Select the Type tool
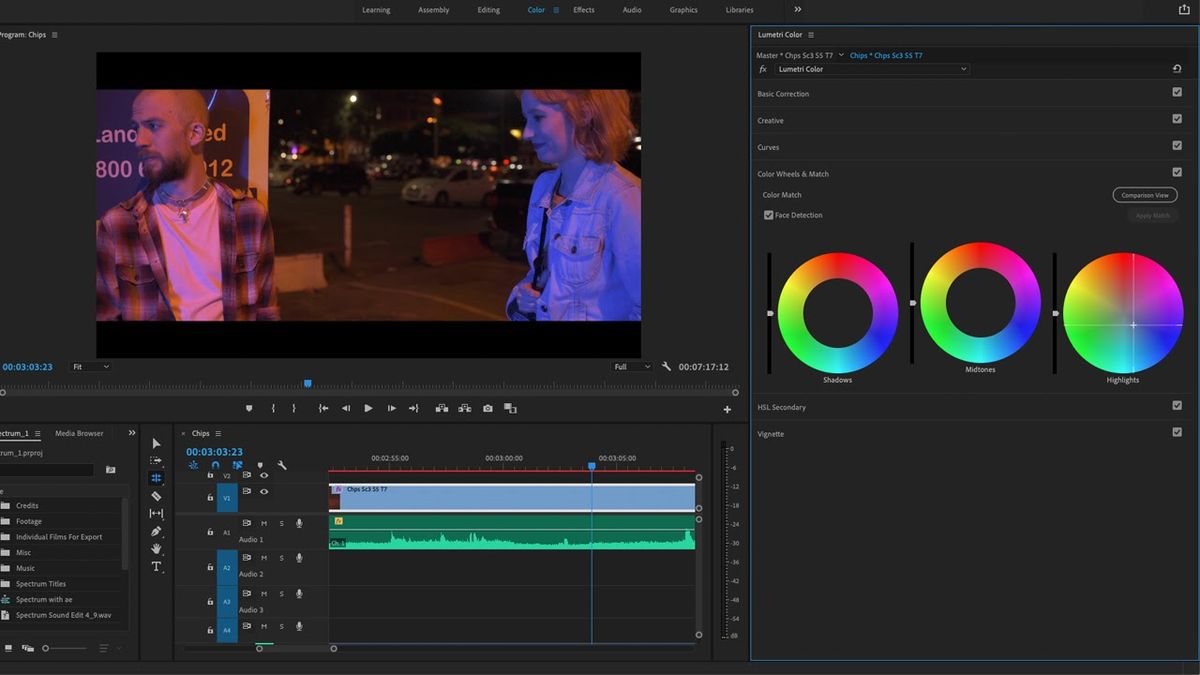 tap(156, 566)
